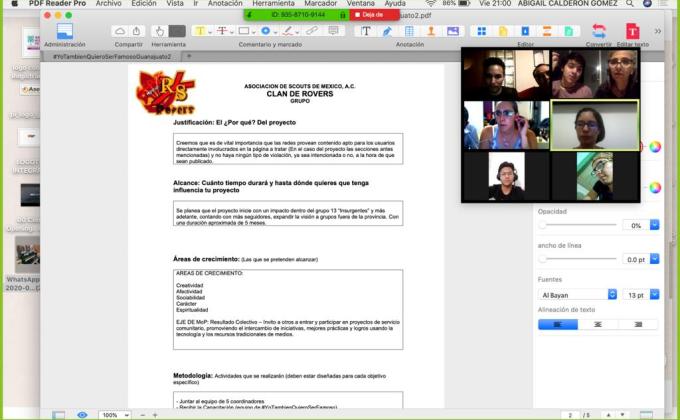Open the Convertir tool

click(x=599, y=31)
